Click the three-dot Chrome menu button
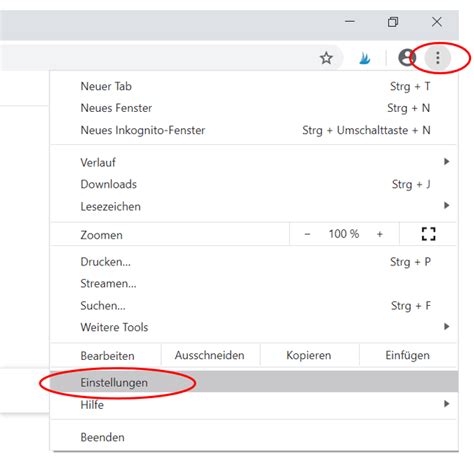 (438, 58)
